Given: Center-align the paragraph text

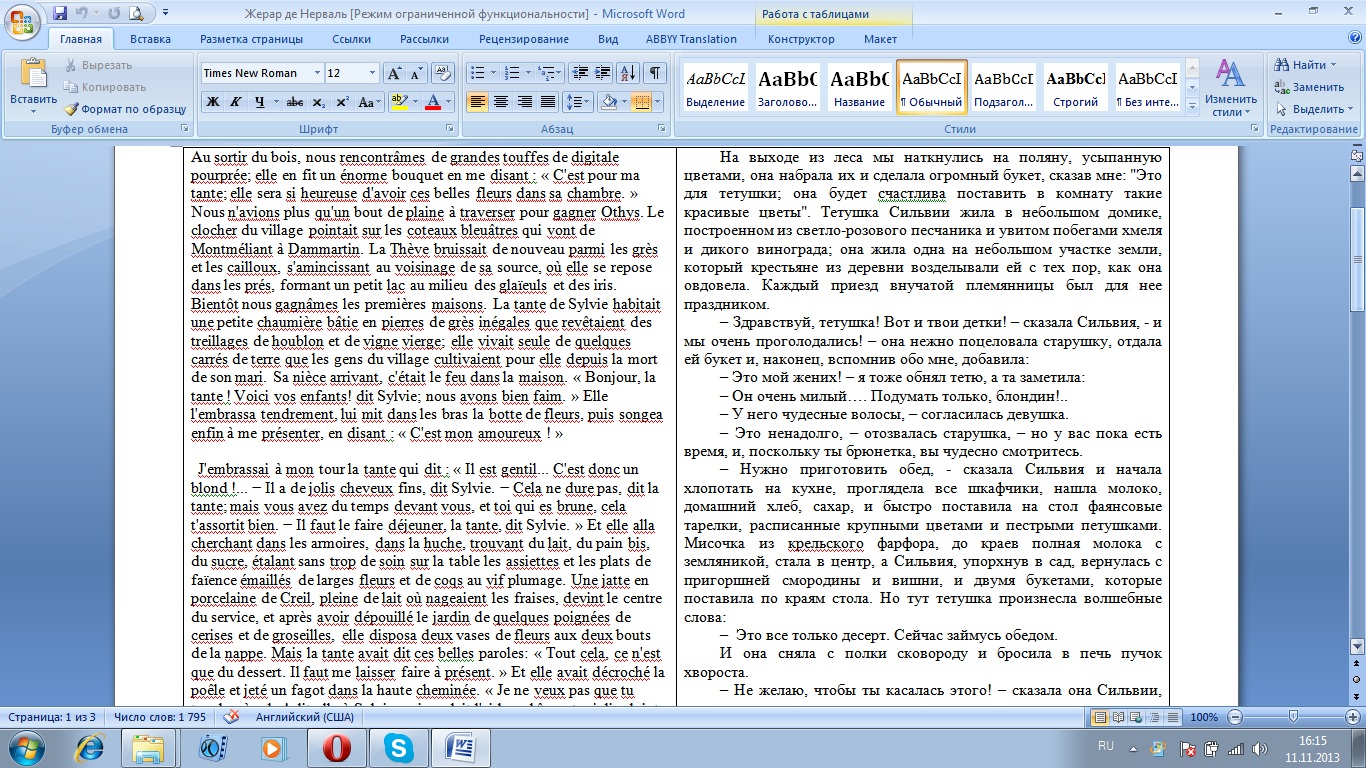Looking at the screenshot, I should pos(501,102).
